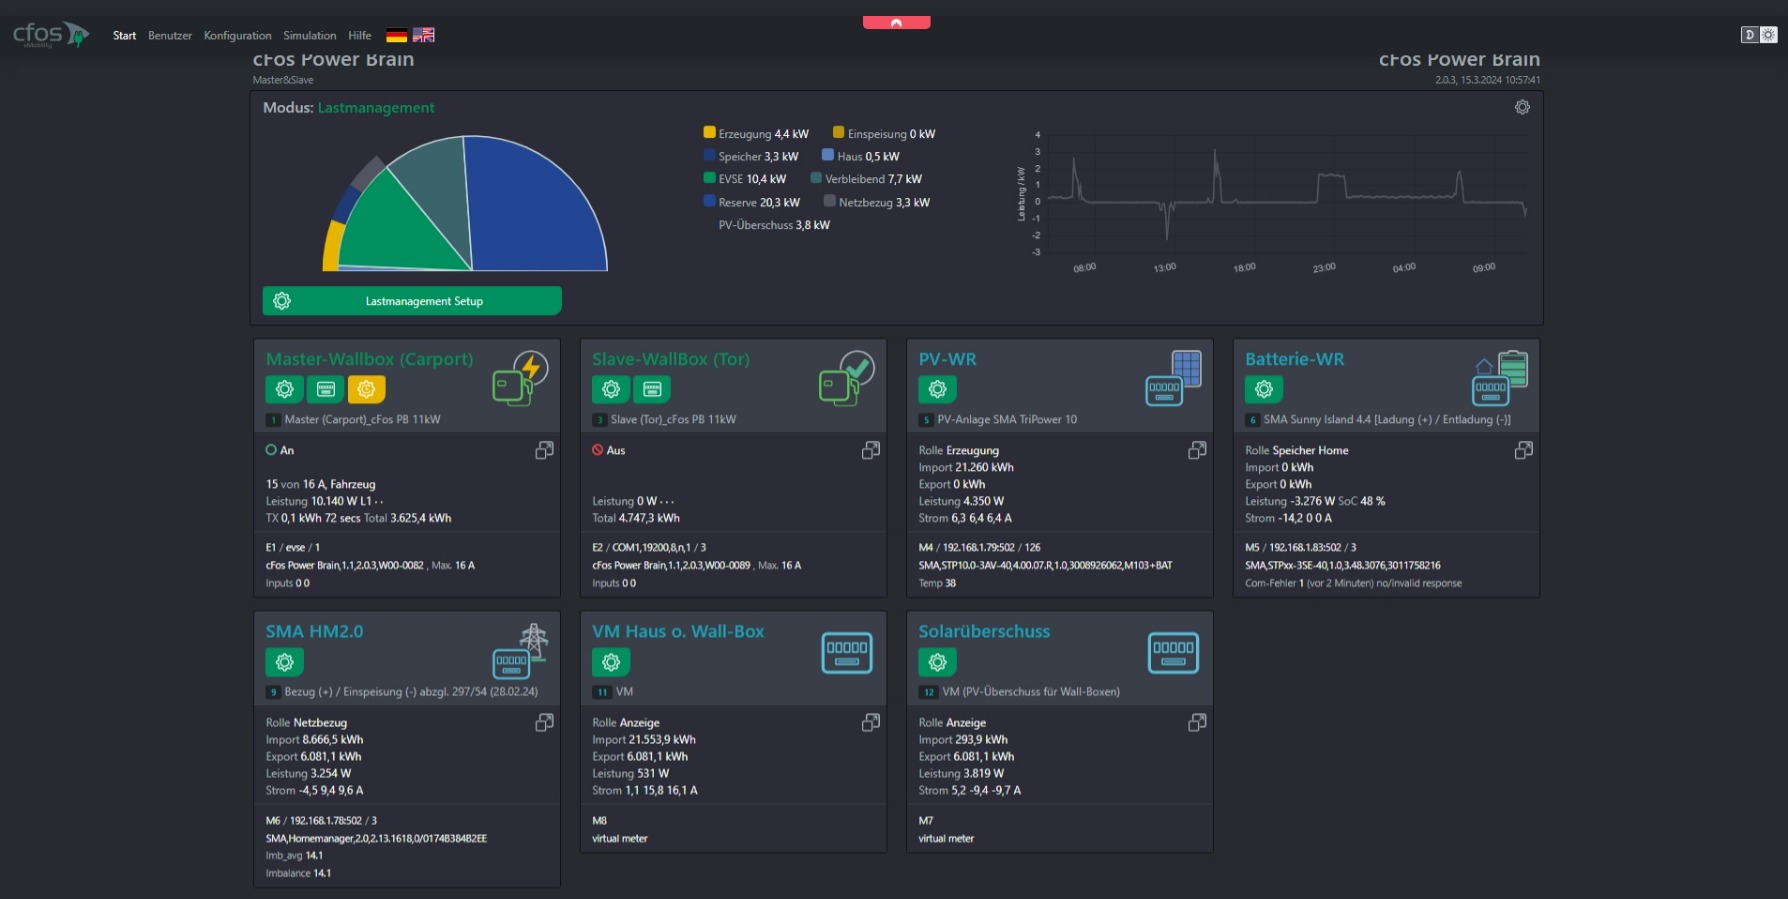Open Solarüberschuss gear settings button
The width and height of the screenshot is (1788, 899).
937,662
